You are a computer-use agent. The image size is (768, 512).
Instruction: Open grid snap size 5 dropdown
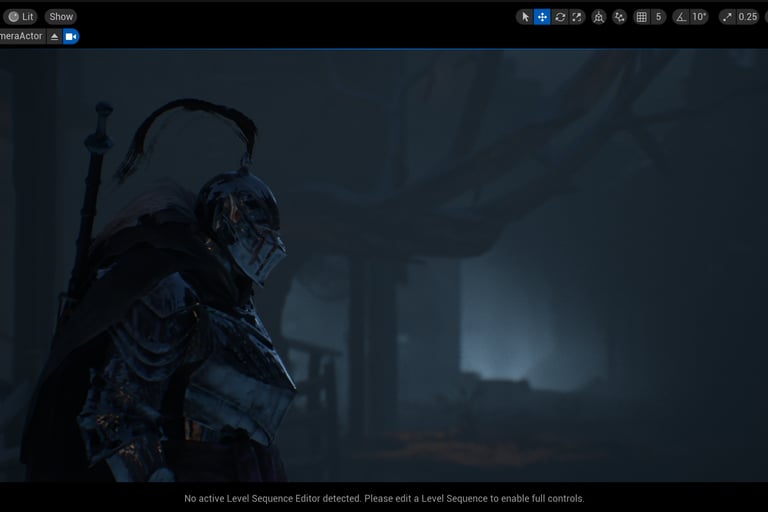pos(659,17)
